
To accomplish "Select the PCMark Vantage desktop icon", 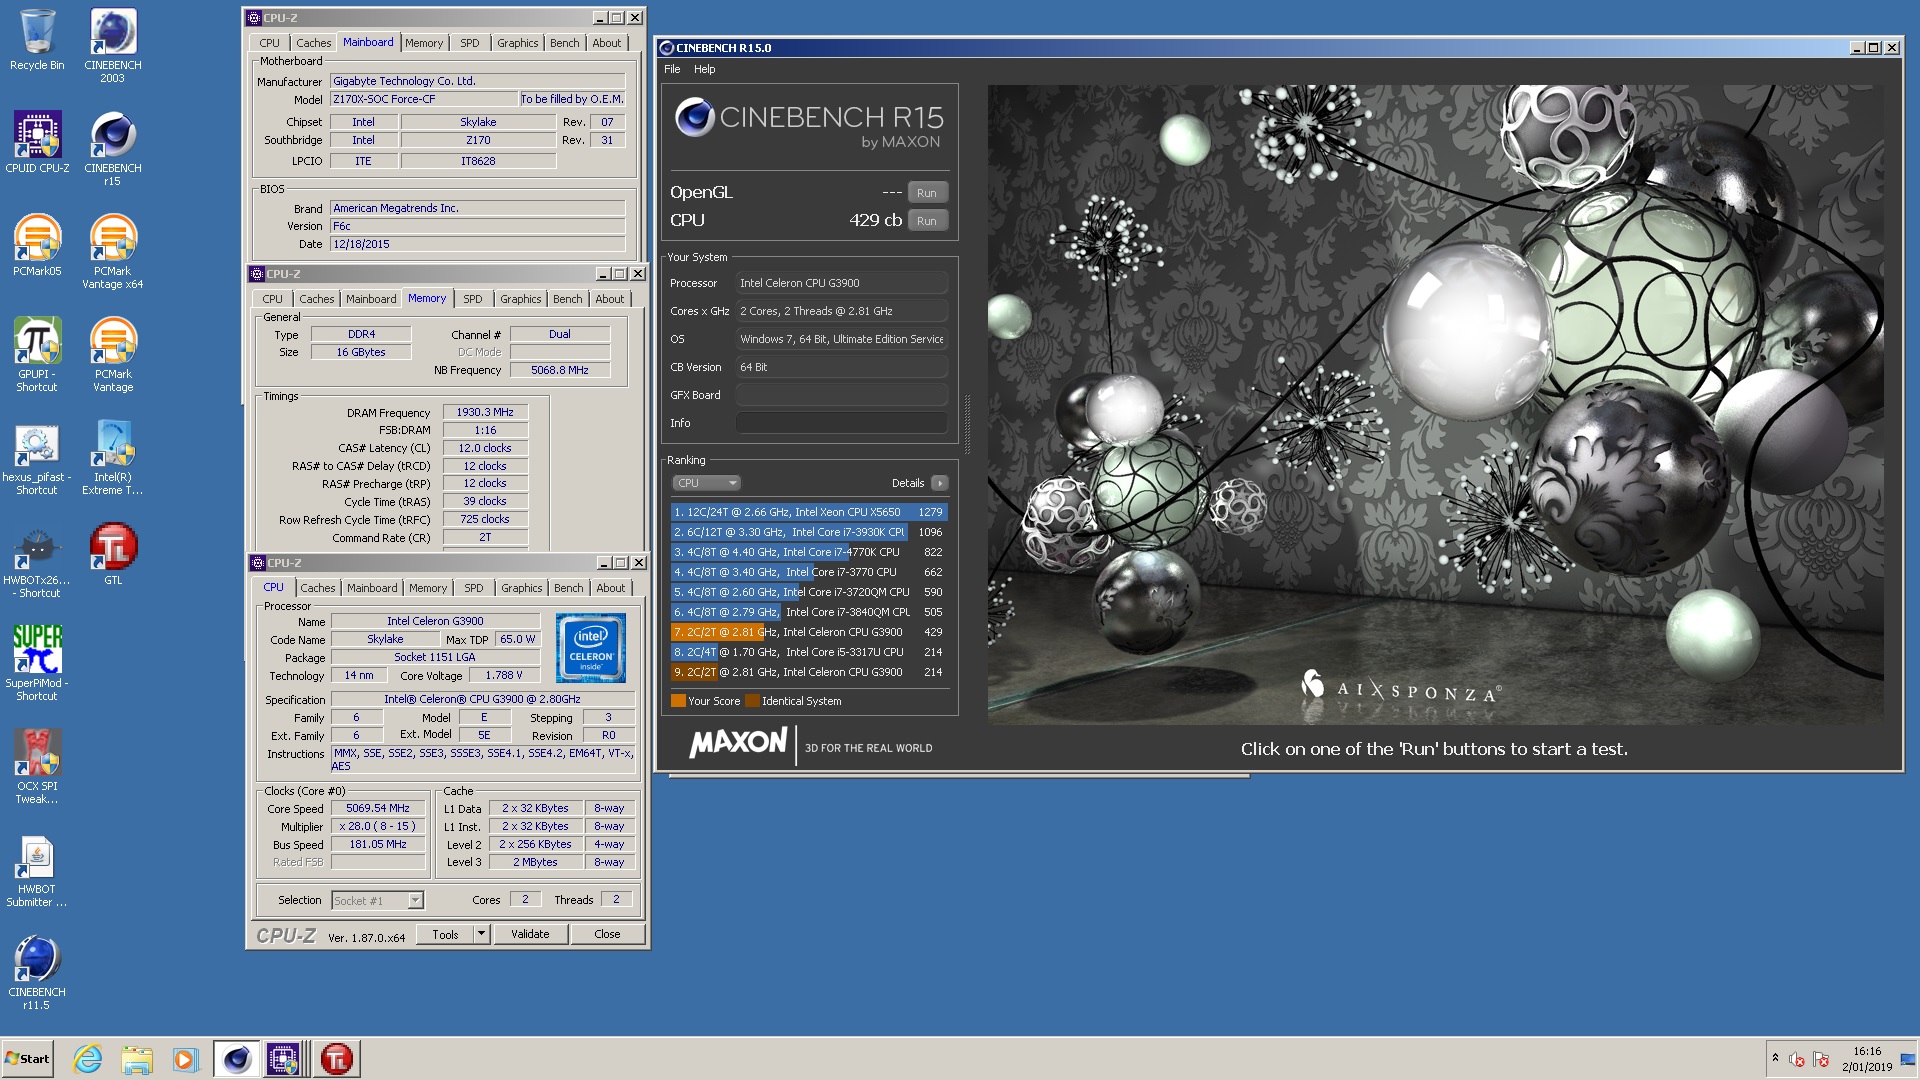I will [113, 354].
